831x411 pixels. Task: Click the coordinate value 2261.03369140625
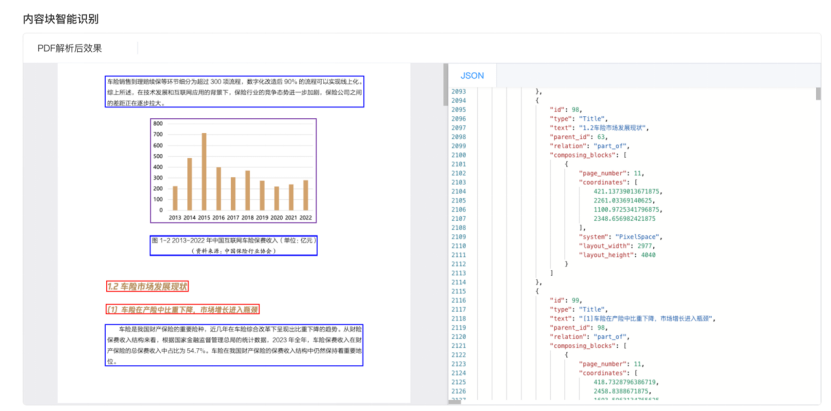point(624,200)
